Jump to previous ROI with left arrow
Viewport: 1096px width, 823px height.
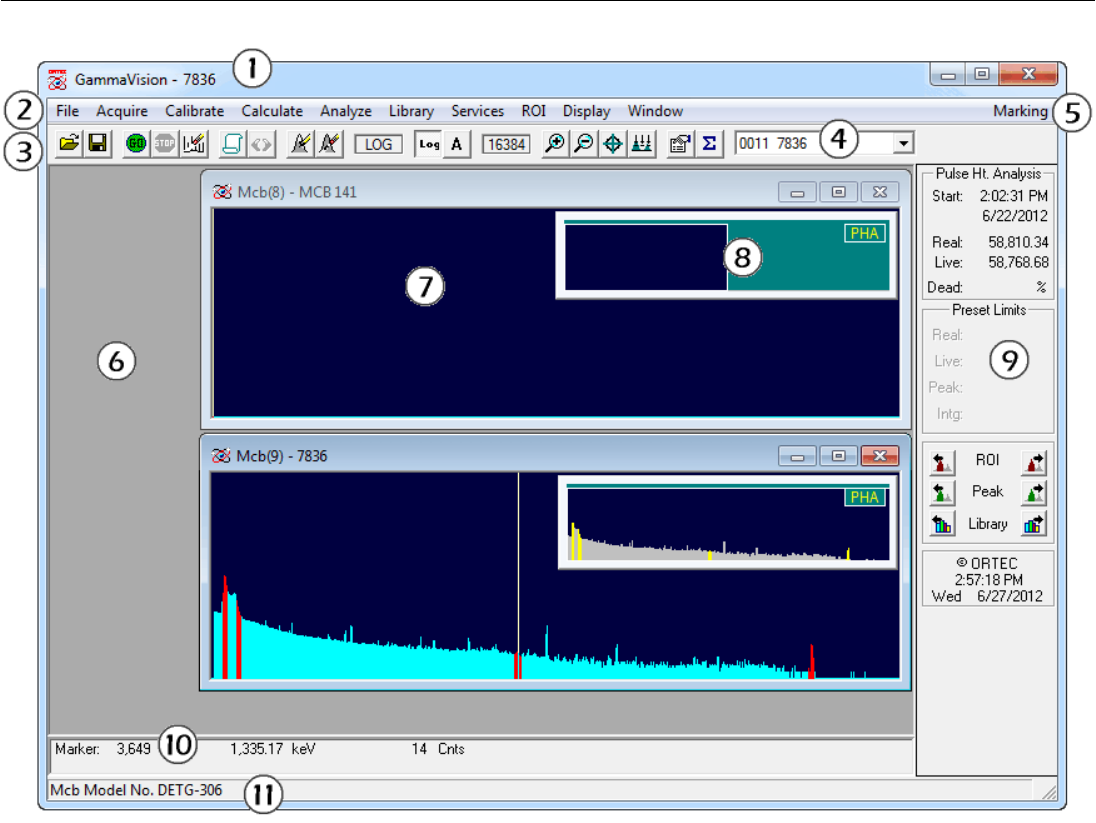coord(942,461)
